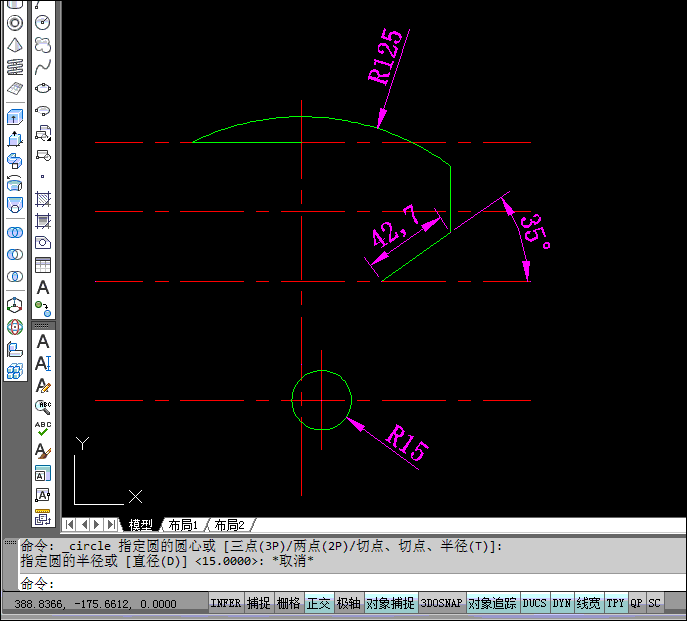Switch to the 布局2 layout tab
This screenshot has height=621, width=687.
tap(230, 524)
